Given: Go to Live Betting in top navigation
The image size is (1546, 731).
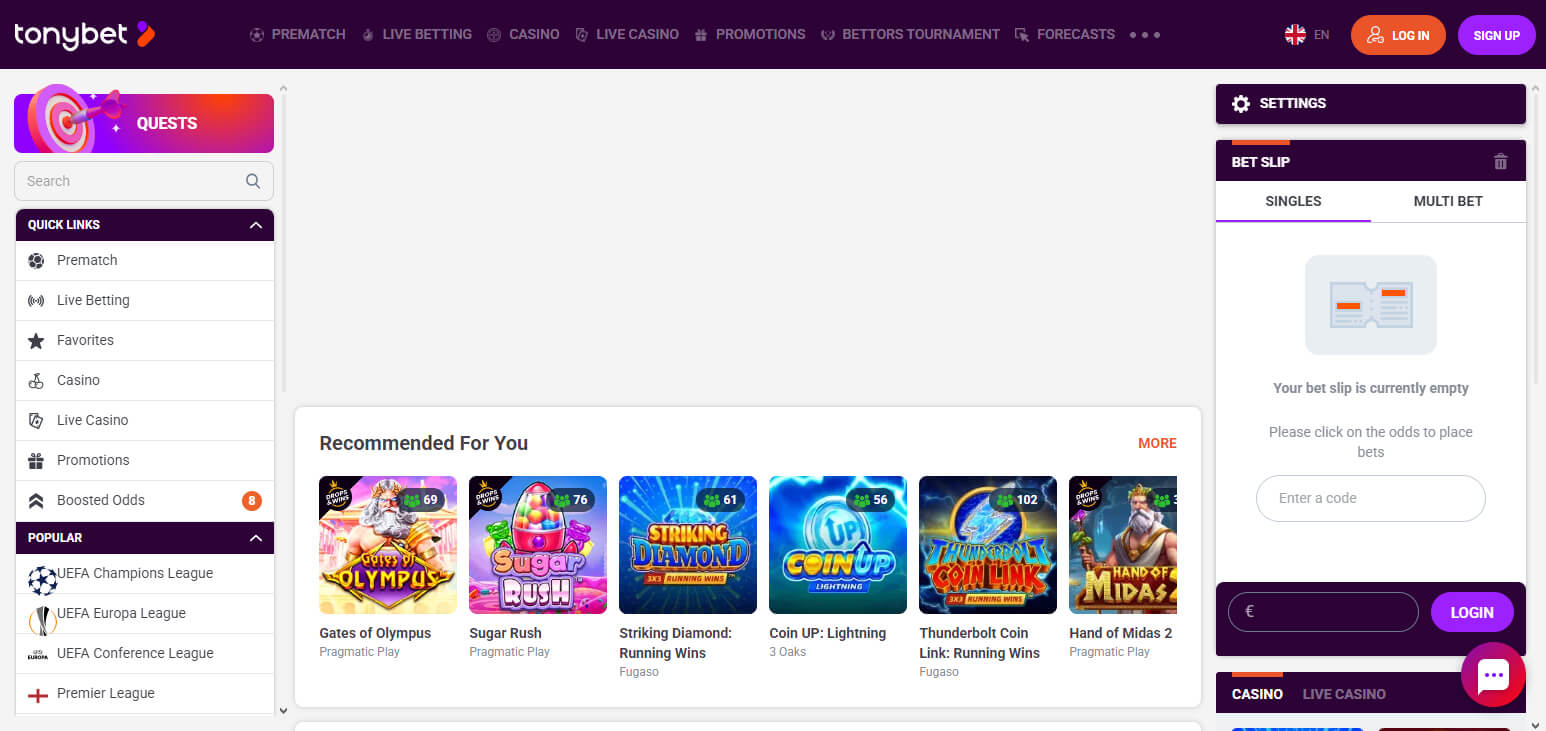Looking at the screenshot, I should (x=416, y=34).
